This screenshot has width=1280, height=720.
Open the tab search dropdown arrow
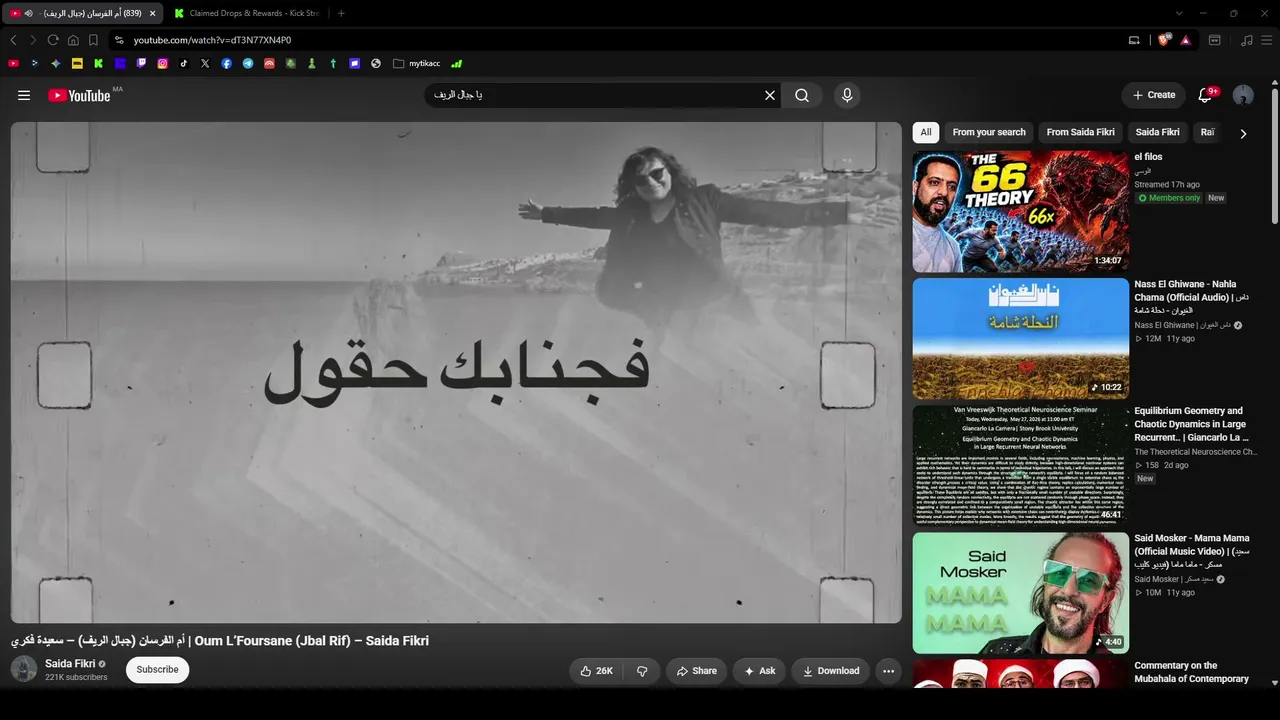tap(1179, 13)
